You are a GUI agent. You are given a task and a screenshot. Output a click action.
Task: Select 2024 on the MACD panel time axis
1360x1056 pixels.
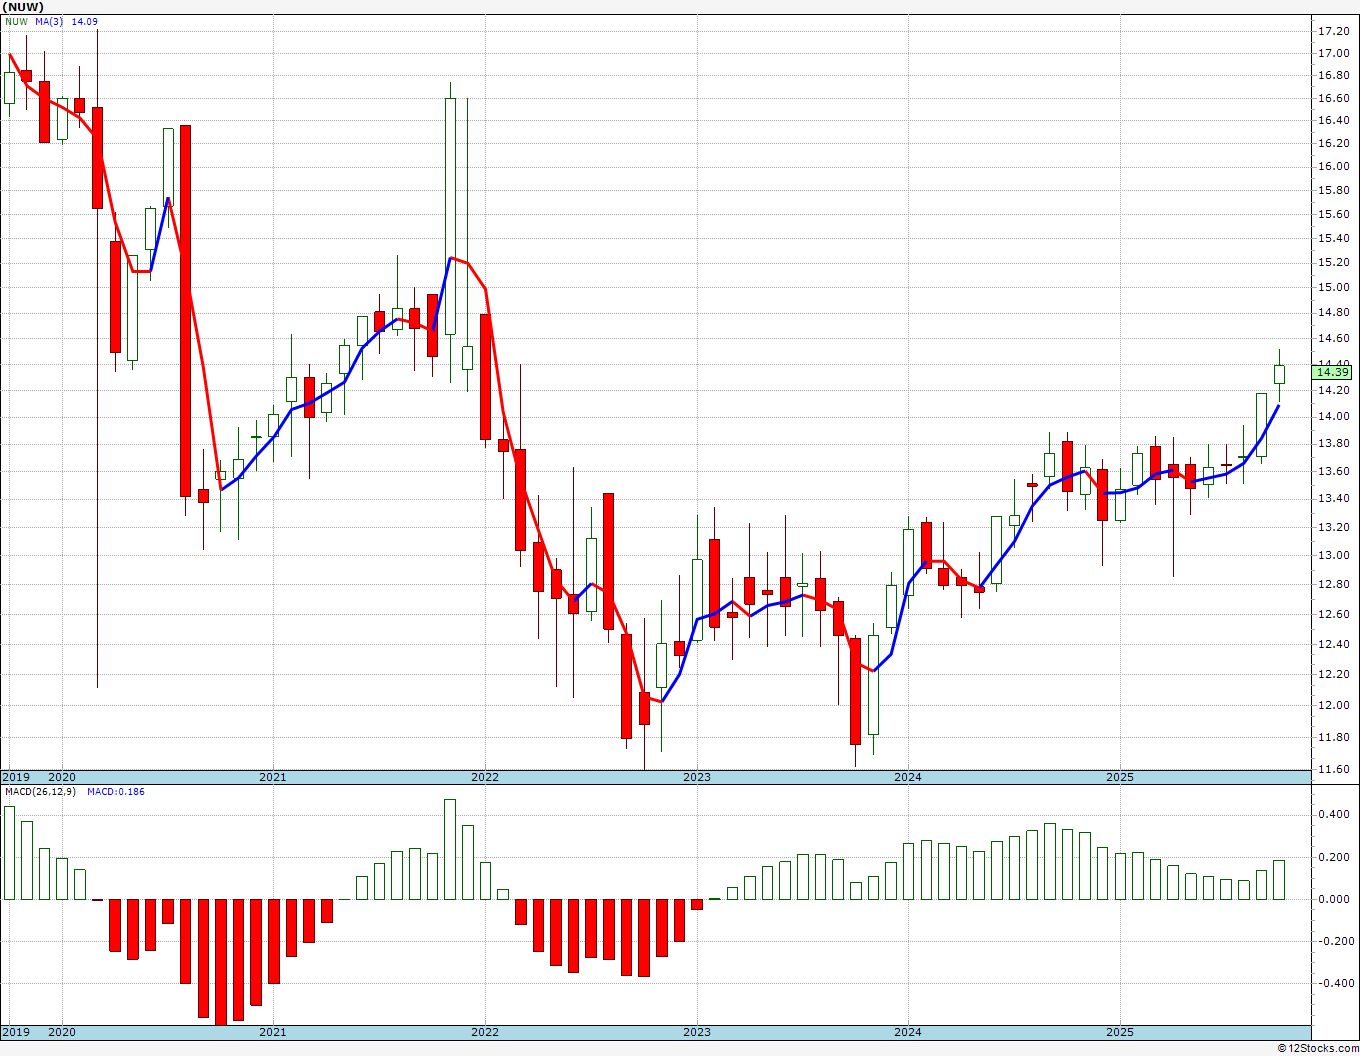pos(908,1032)
